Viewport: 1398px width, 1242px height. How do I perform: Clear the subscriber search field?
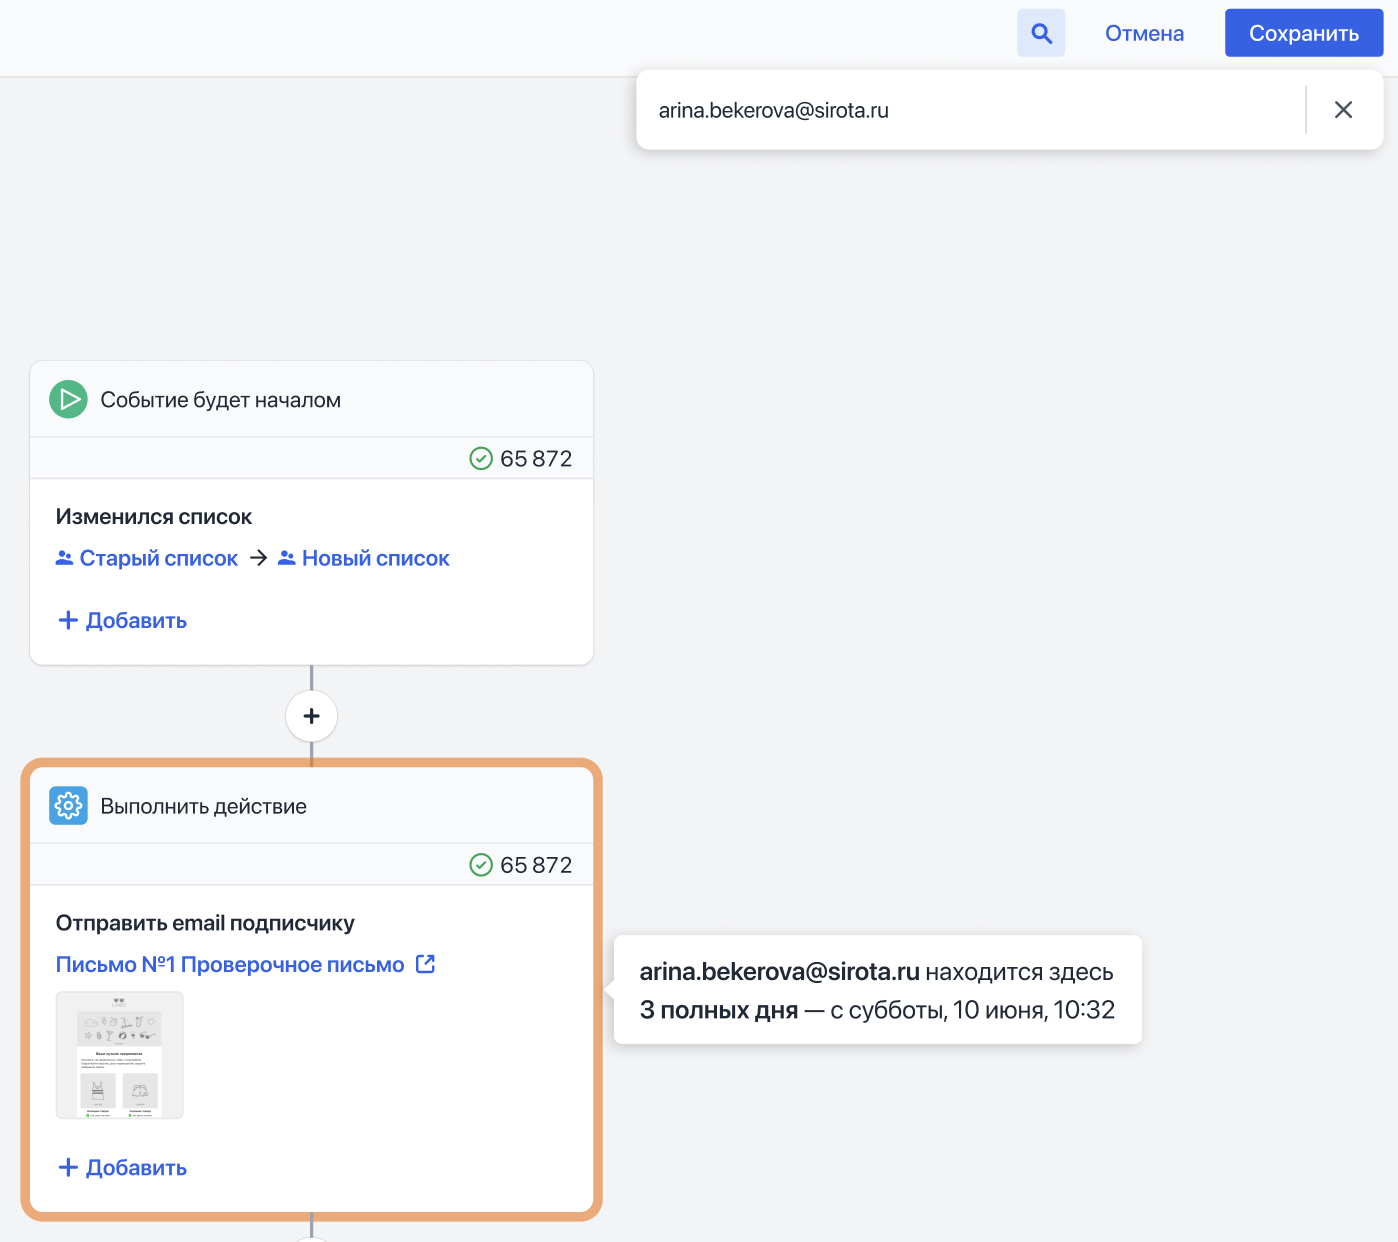click(1343, 110)
